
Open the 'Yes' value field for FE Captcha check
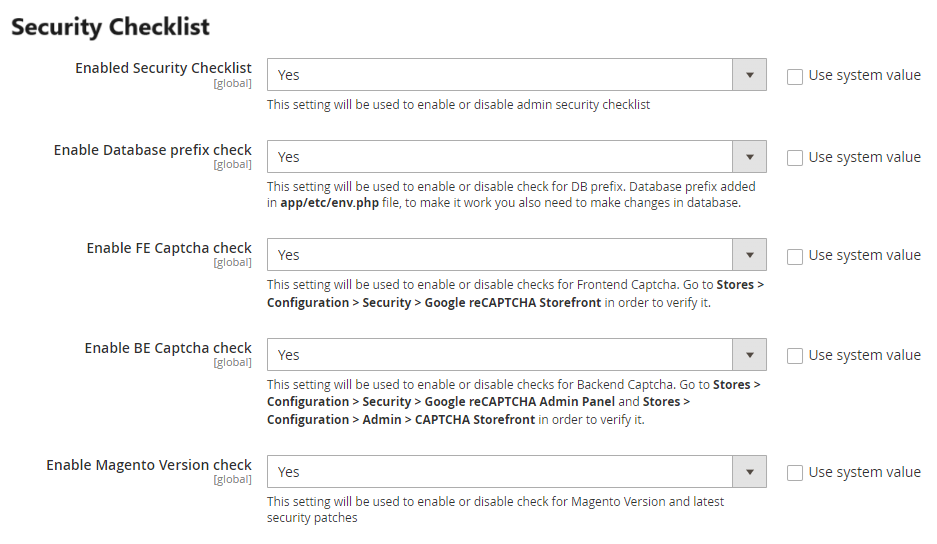[500, 255]
